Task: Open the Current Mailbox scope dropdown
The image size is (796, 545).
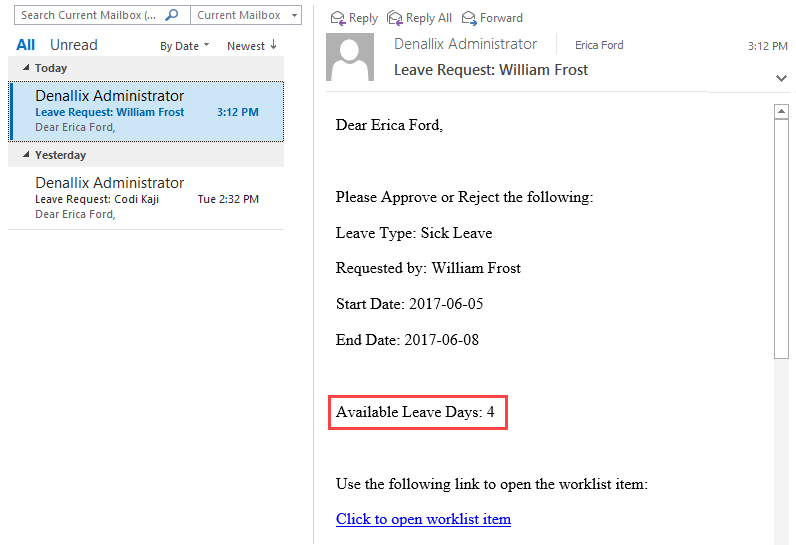Action: (246, 15)
